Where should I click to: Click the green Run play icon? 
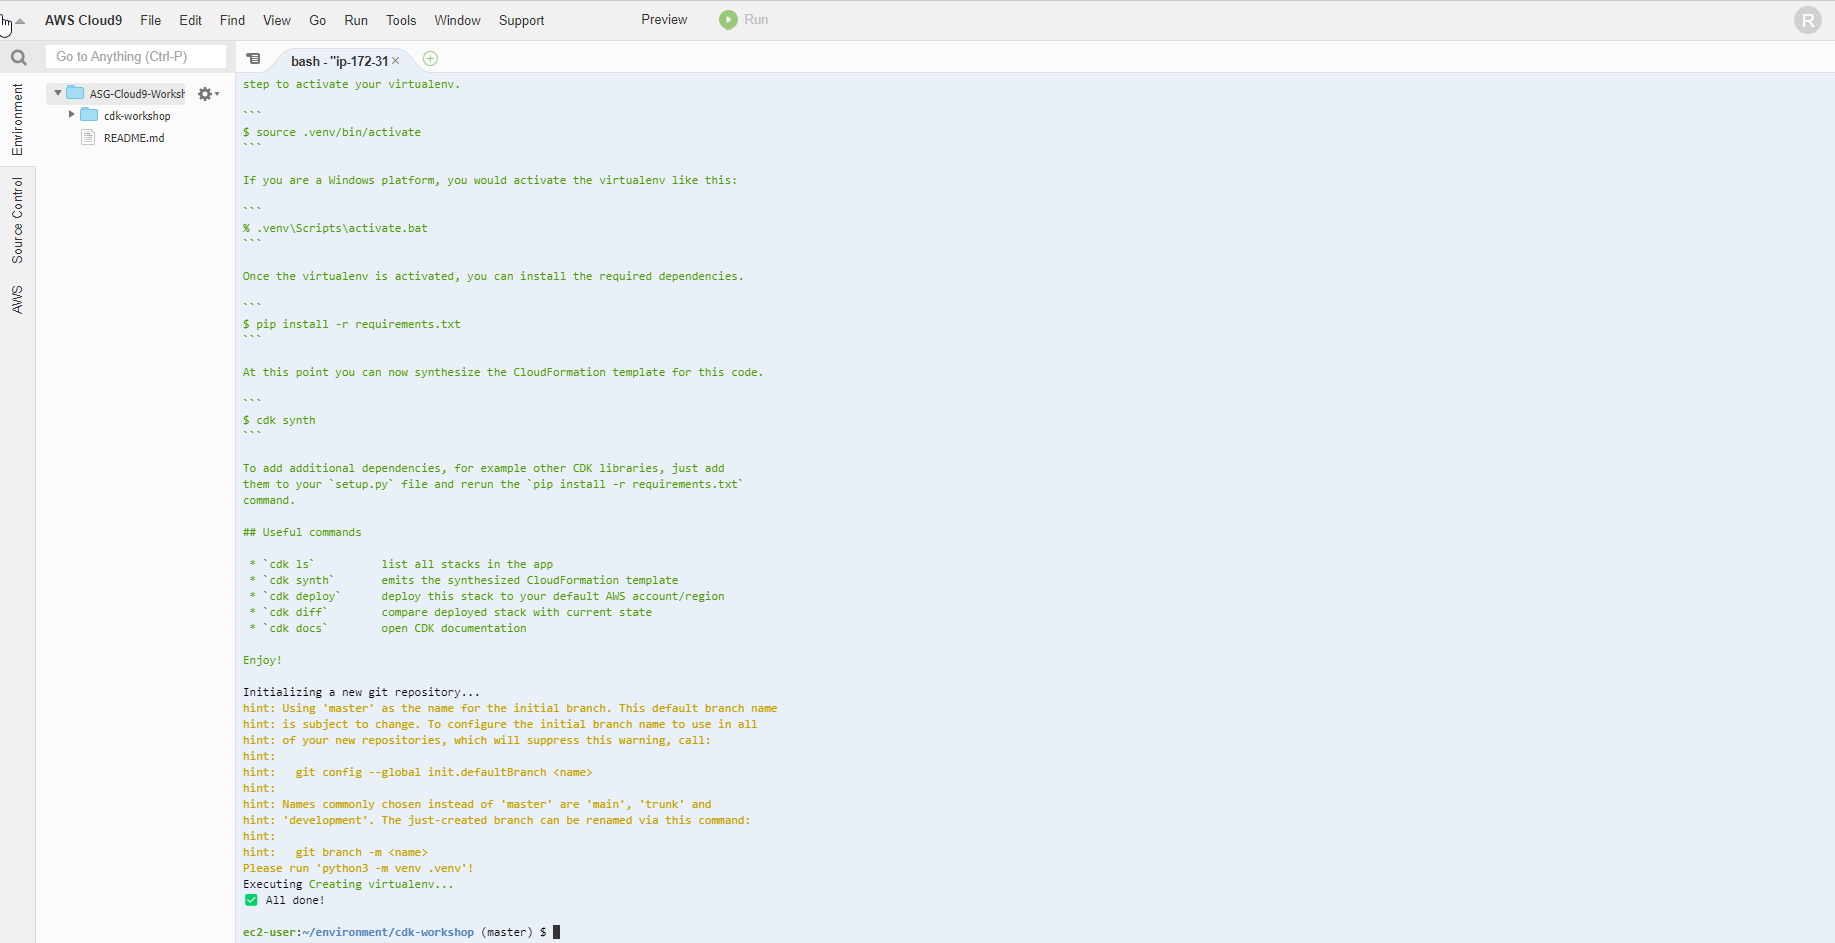coord(728,20)
